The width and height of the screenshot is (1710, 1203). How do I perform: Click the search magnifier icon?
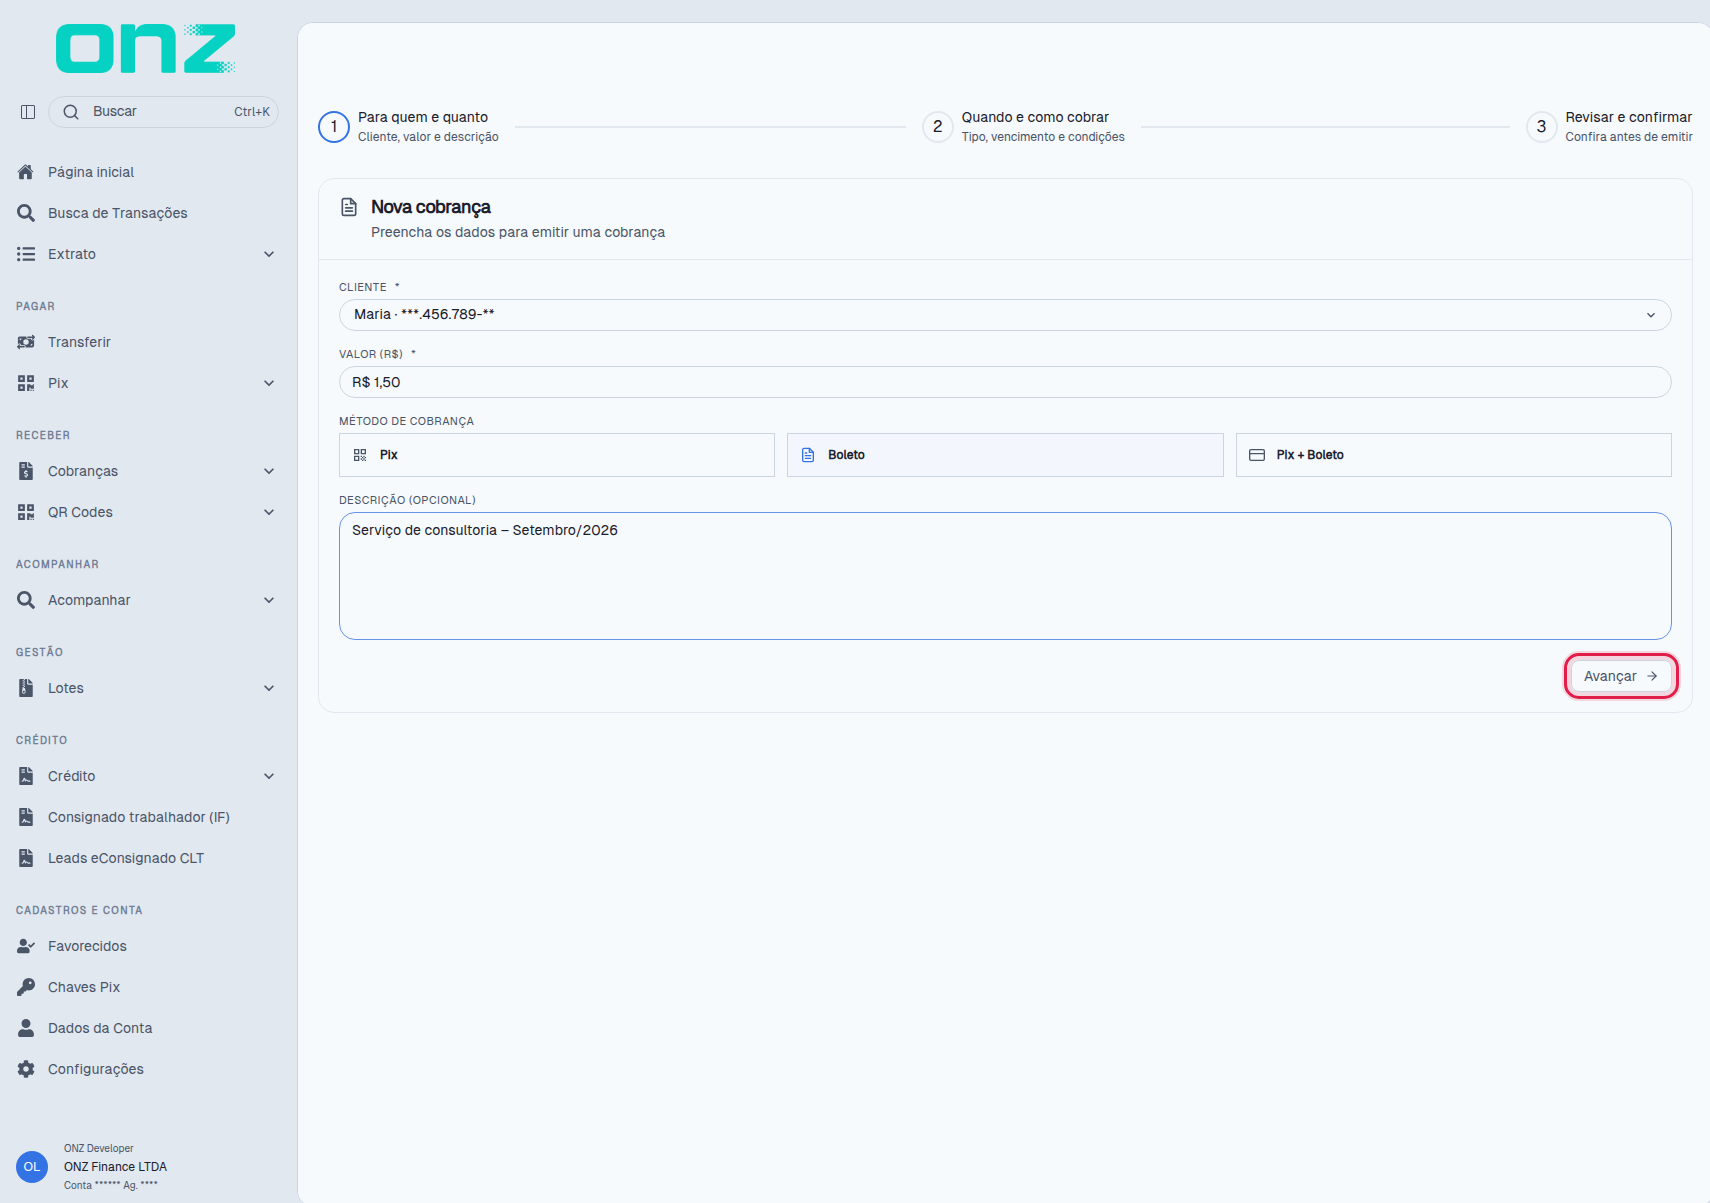(x=71, y=112)
